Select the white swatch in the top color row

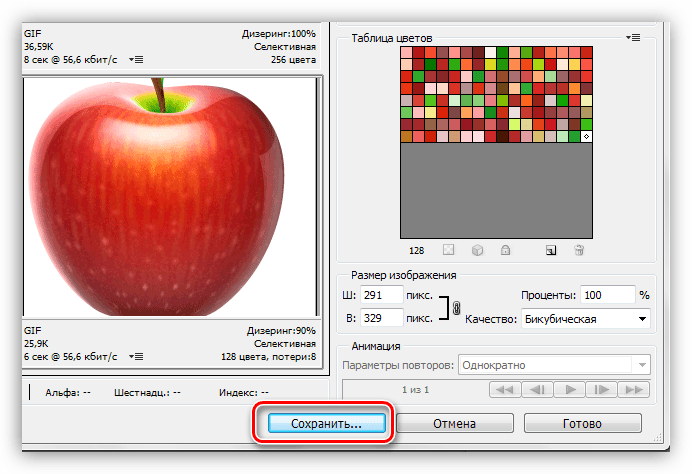[490, 53]
